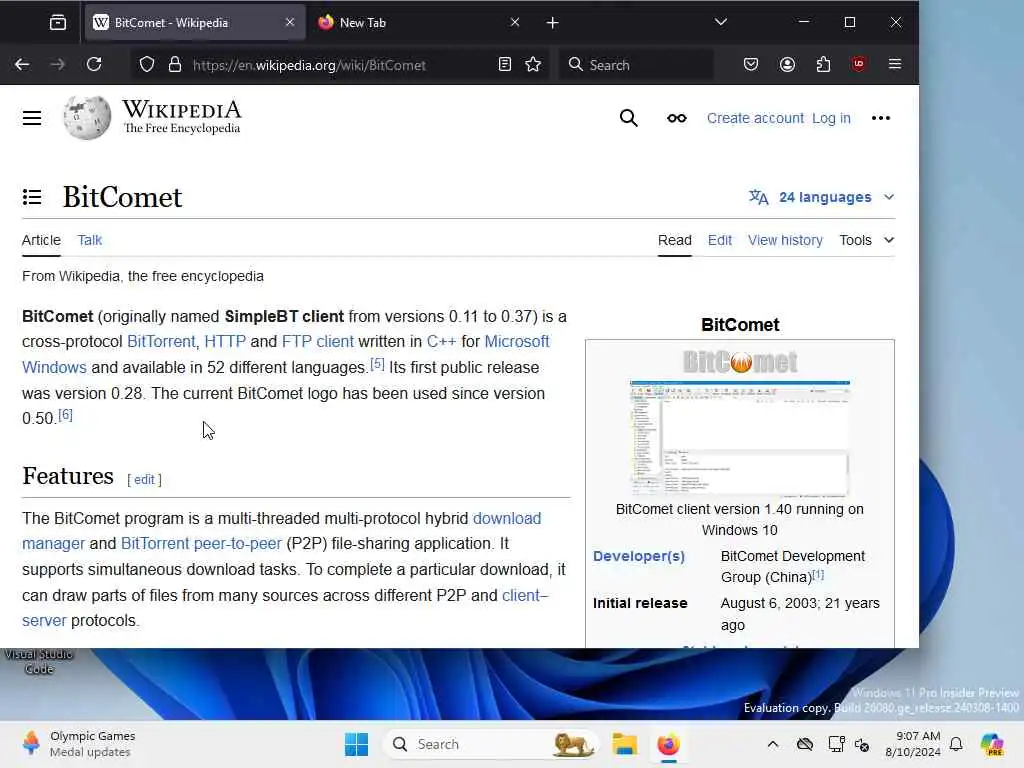Open Firefox account icon
Image resolution: width=1024 pixels, height=768 pixels.
pyautogui.click(x=787, y=64)
